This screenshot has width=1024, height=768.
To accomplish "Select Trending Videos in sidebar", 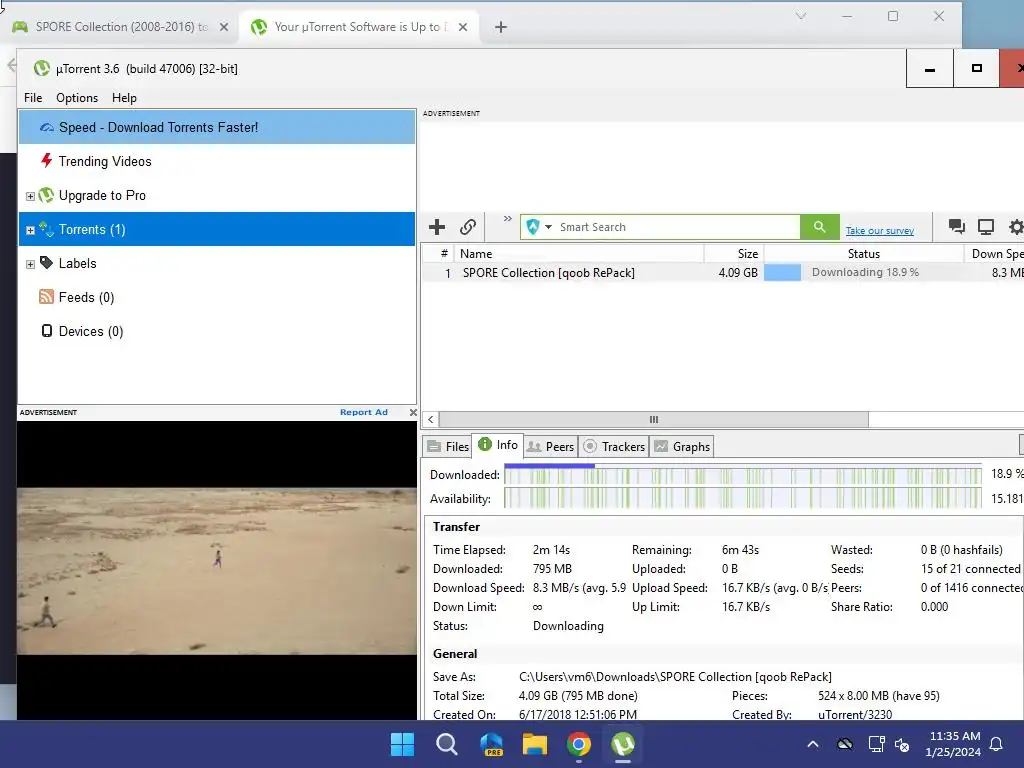I will point(217,161).
